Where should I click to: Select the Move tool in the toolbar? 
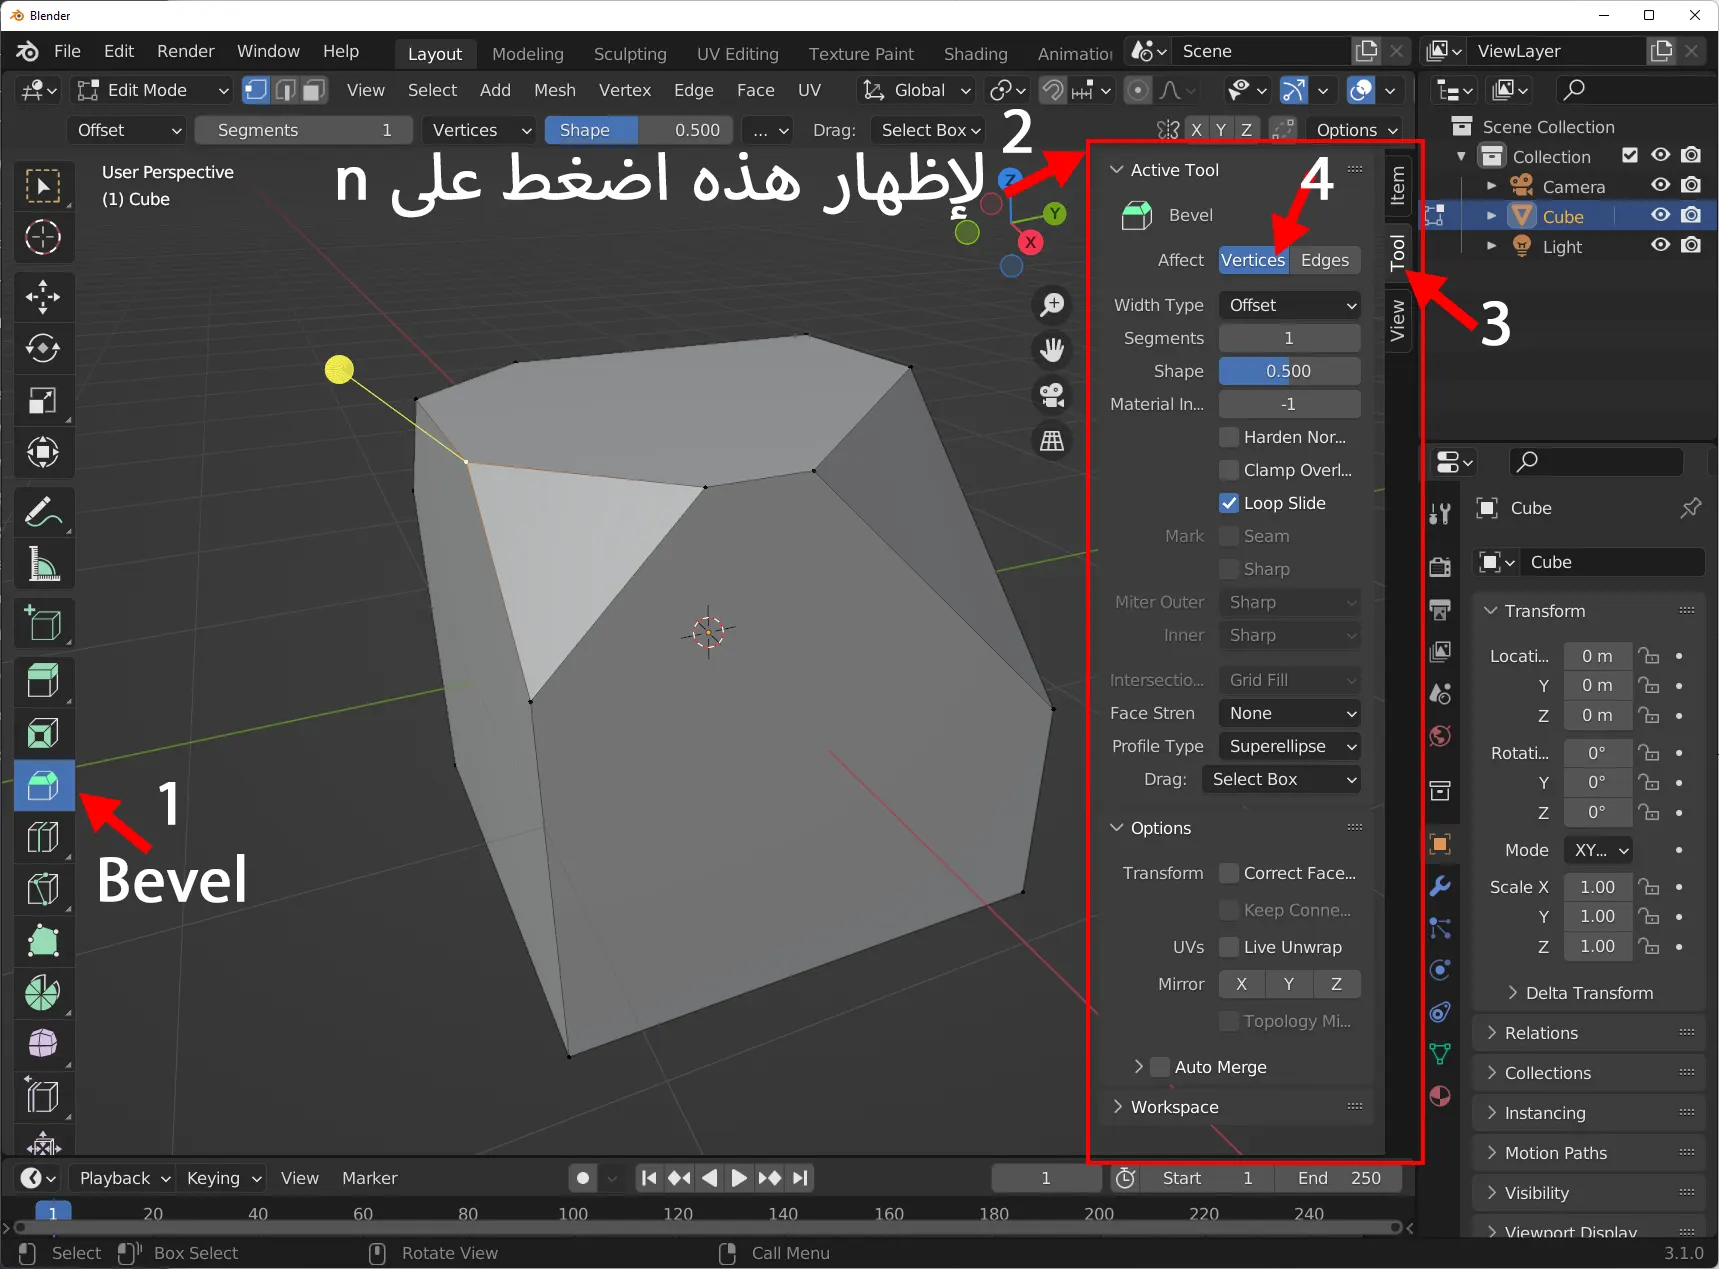(x=43, y=296)
